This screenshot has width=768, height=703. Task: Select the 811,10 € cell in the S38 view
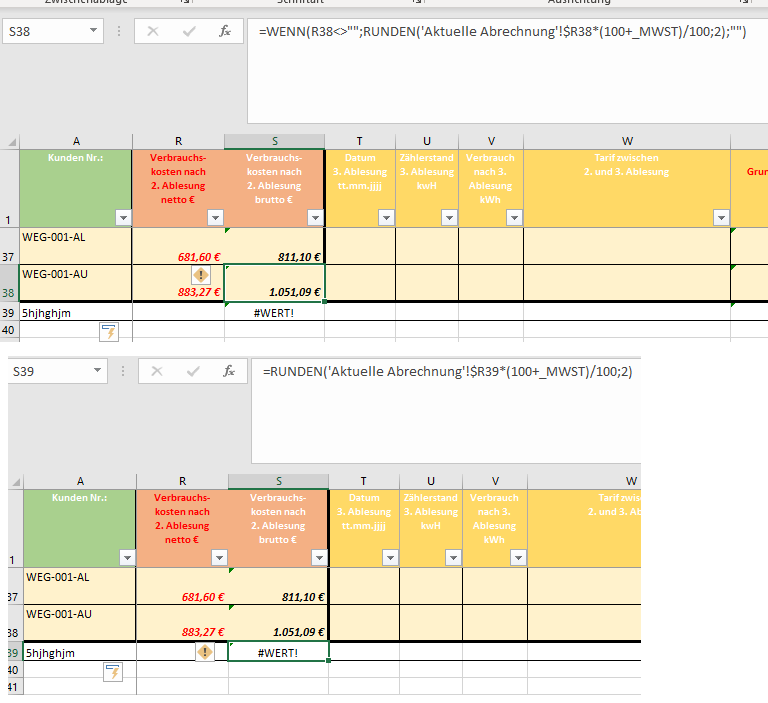(274, 246)
